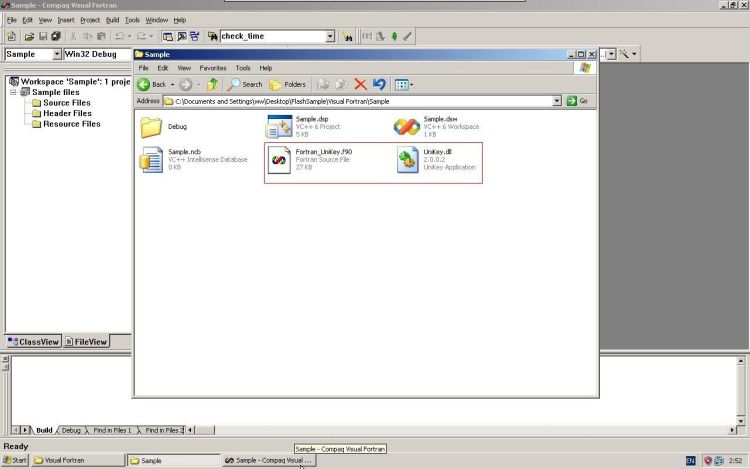The height and width of the screenshot is (469, 750).
Task: Click the blue Undo icon in Explorer
Action: pos(379,85)
